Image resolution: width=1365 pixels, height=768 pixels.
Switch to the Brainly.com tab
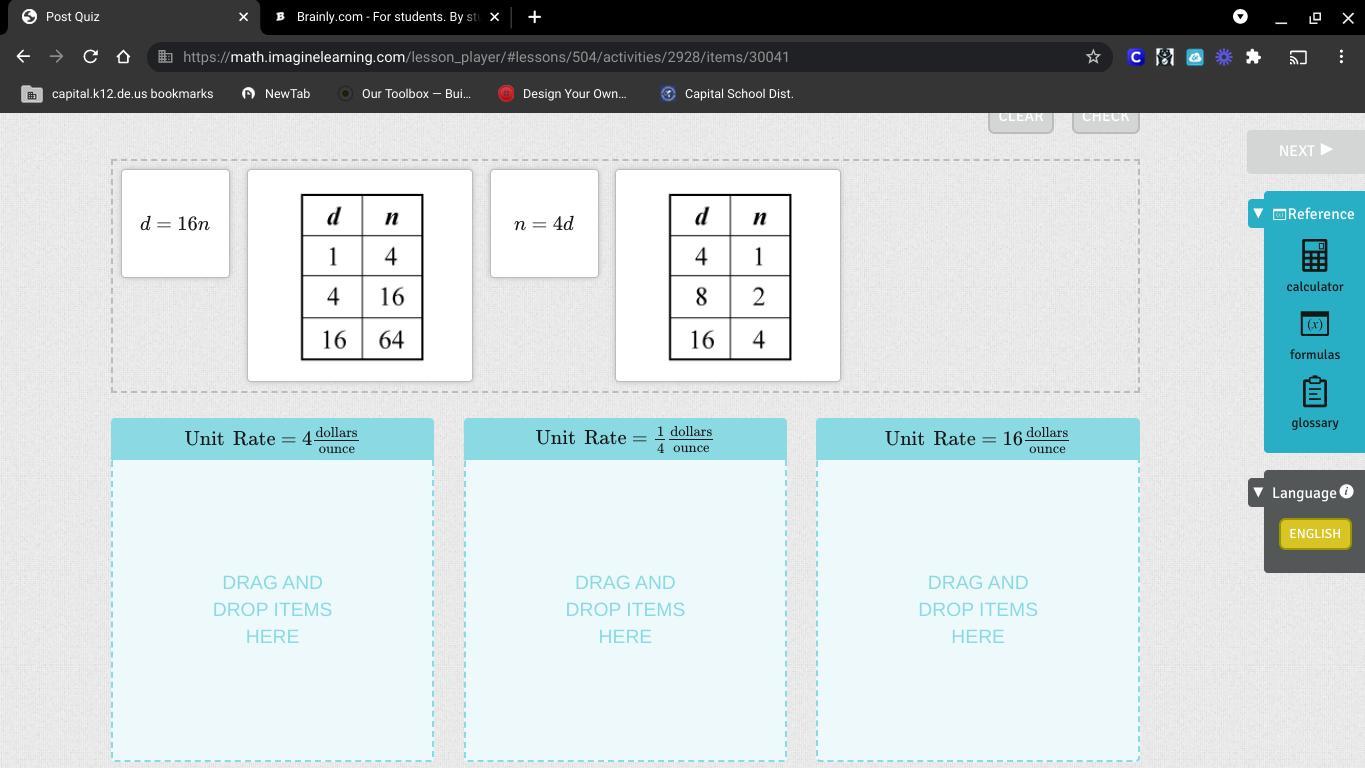tap(386, 17)
